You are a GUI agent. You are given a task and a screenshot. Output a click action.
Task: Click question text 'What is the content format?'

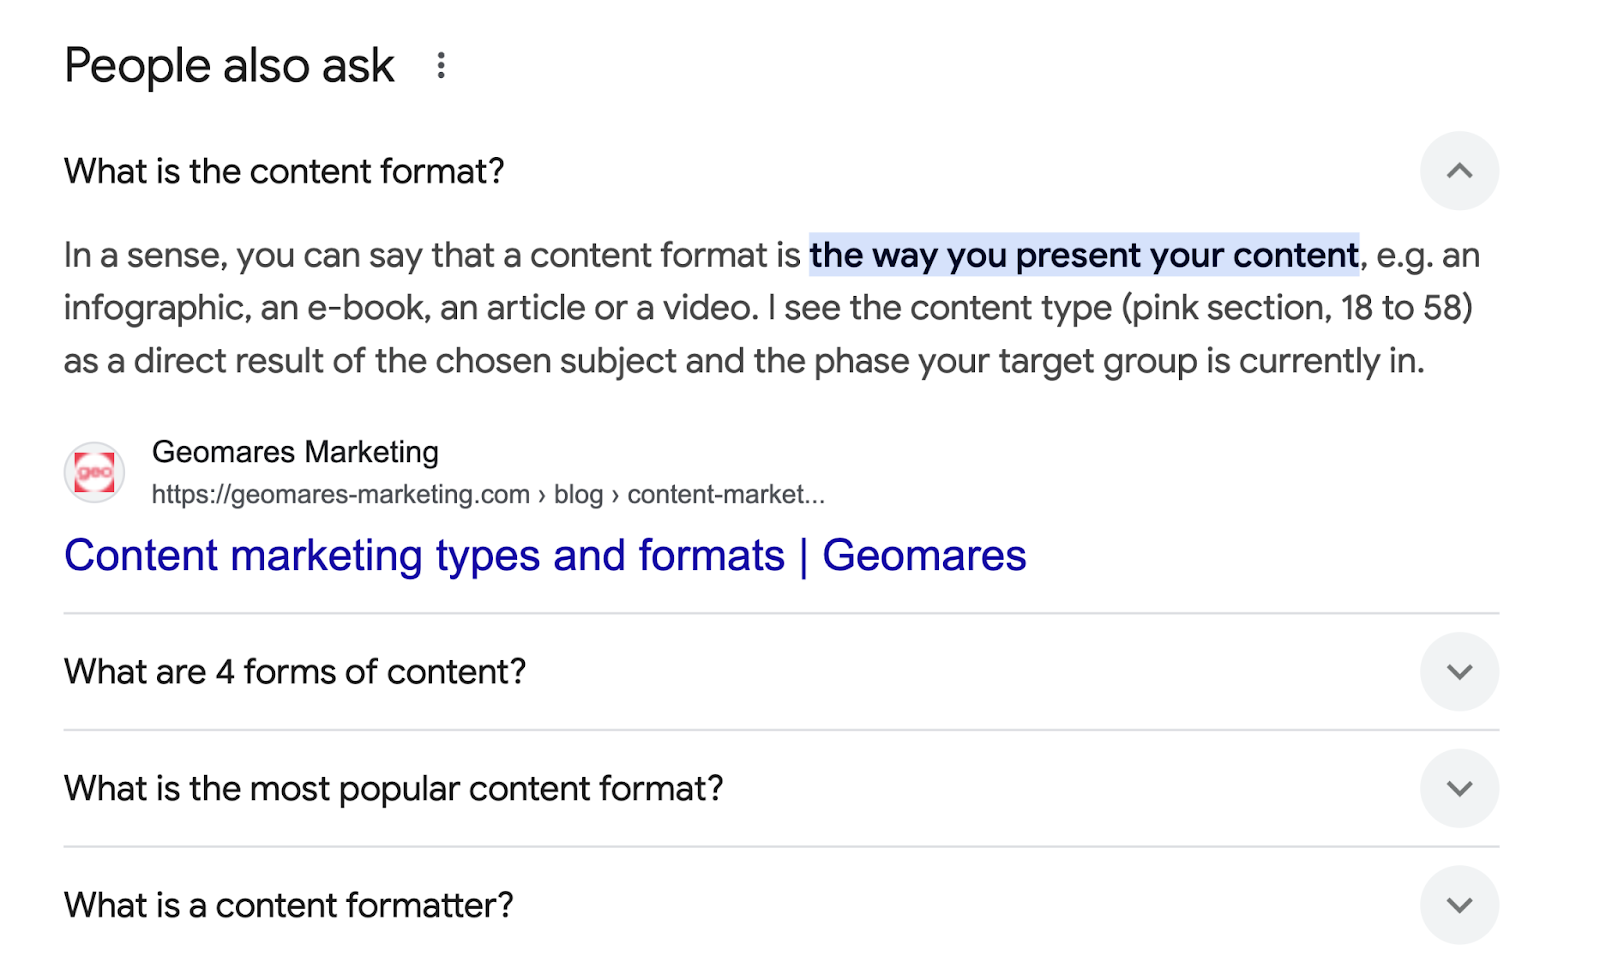tap(284, 172)
